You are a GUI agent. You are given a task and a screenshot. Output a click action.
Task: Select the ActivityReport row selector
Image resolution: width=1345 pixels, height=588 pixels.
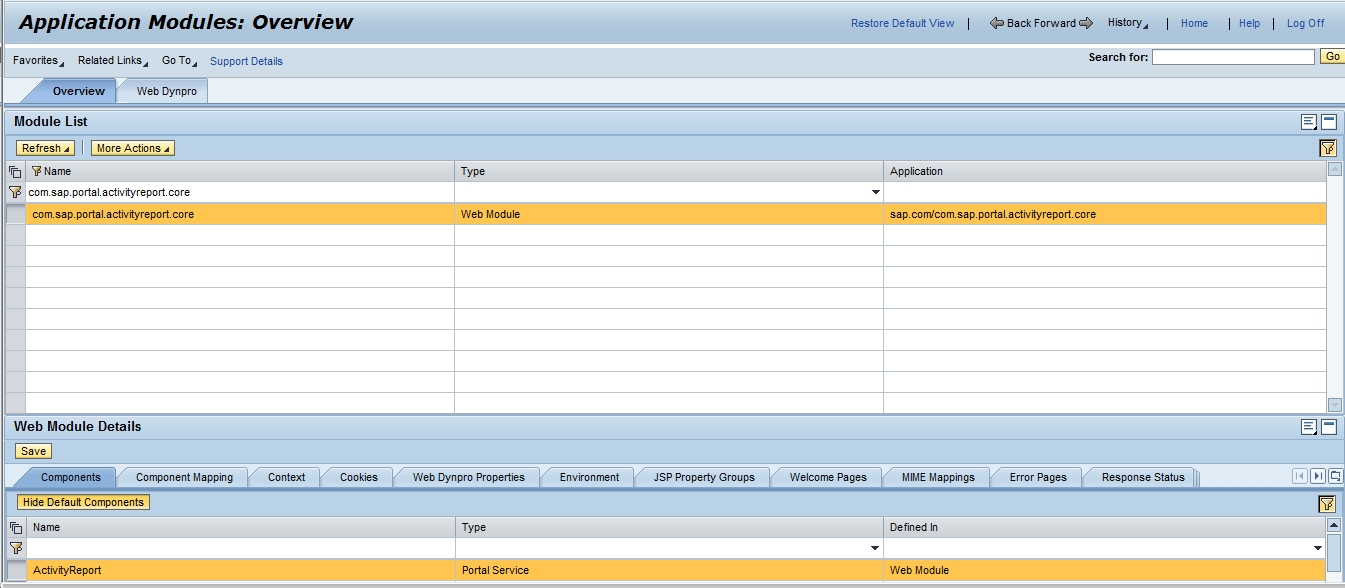coord(15,570)
